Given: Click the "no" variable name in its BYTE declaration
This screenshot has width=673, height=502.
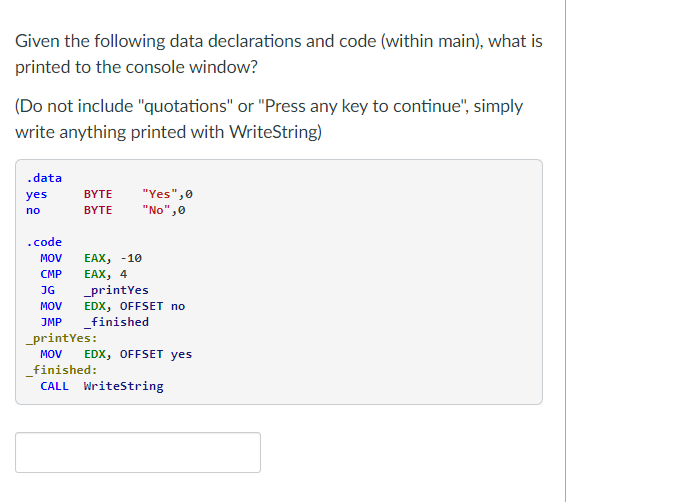Looking at the screenshot, I should pyautogui.click(x=33, y=210).
